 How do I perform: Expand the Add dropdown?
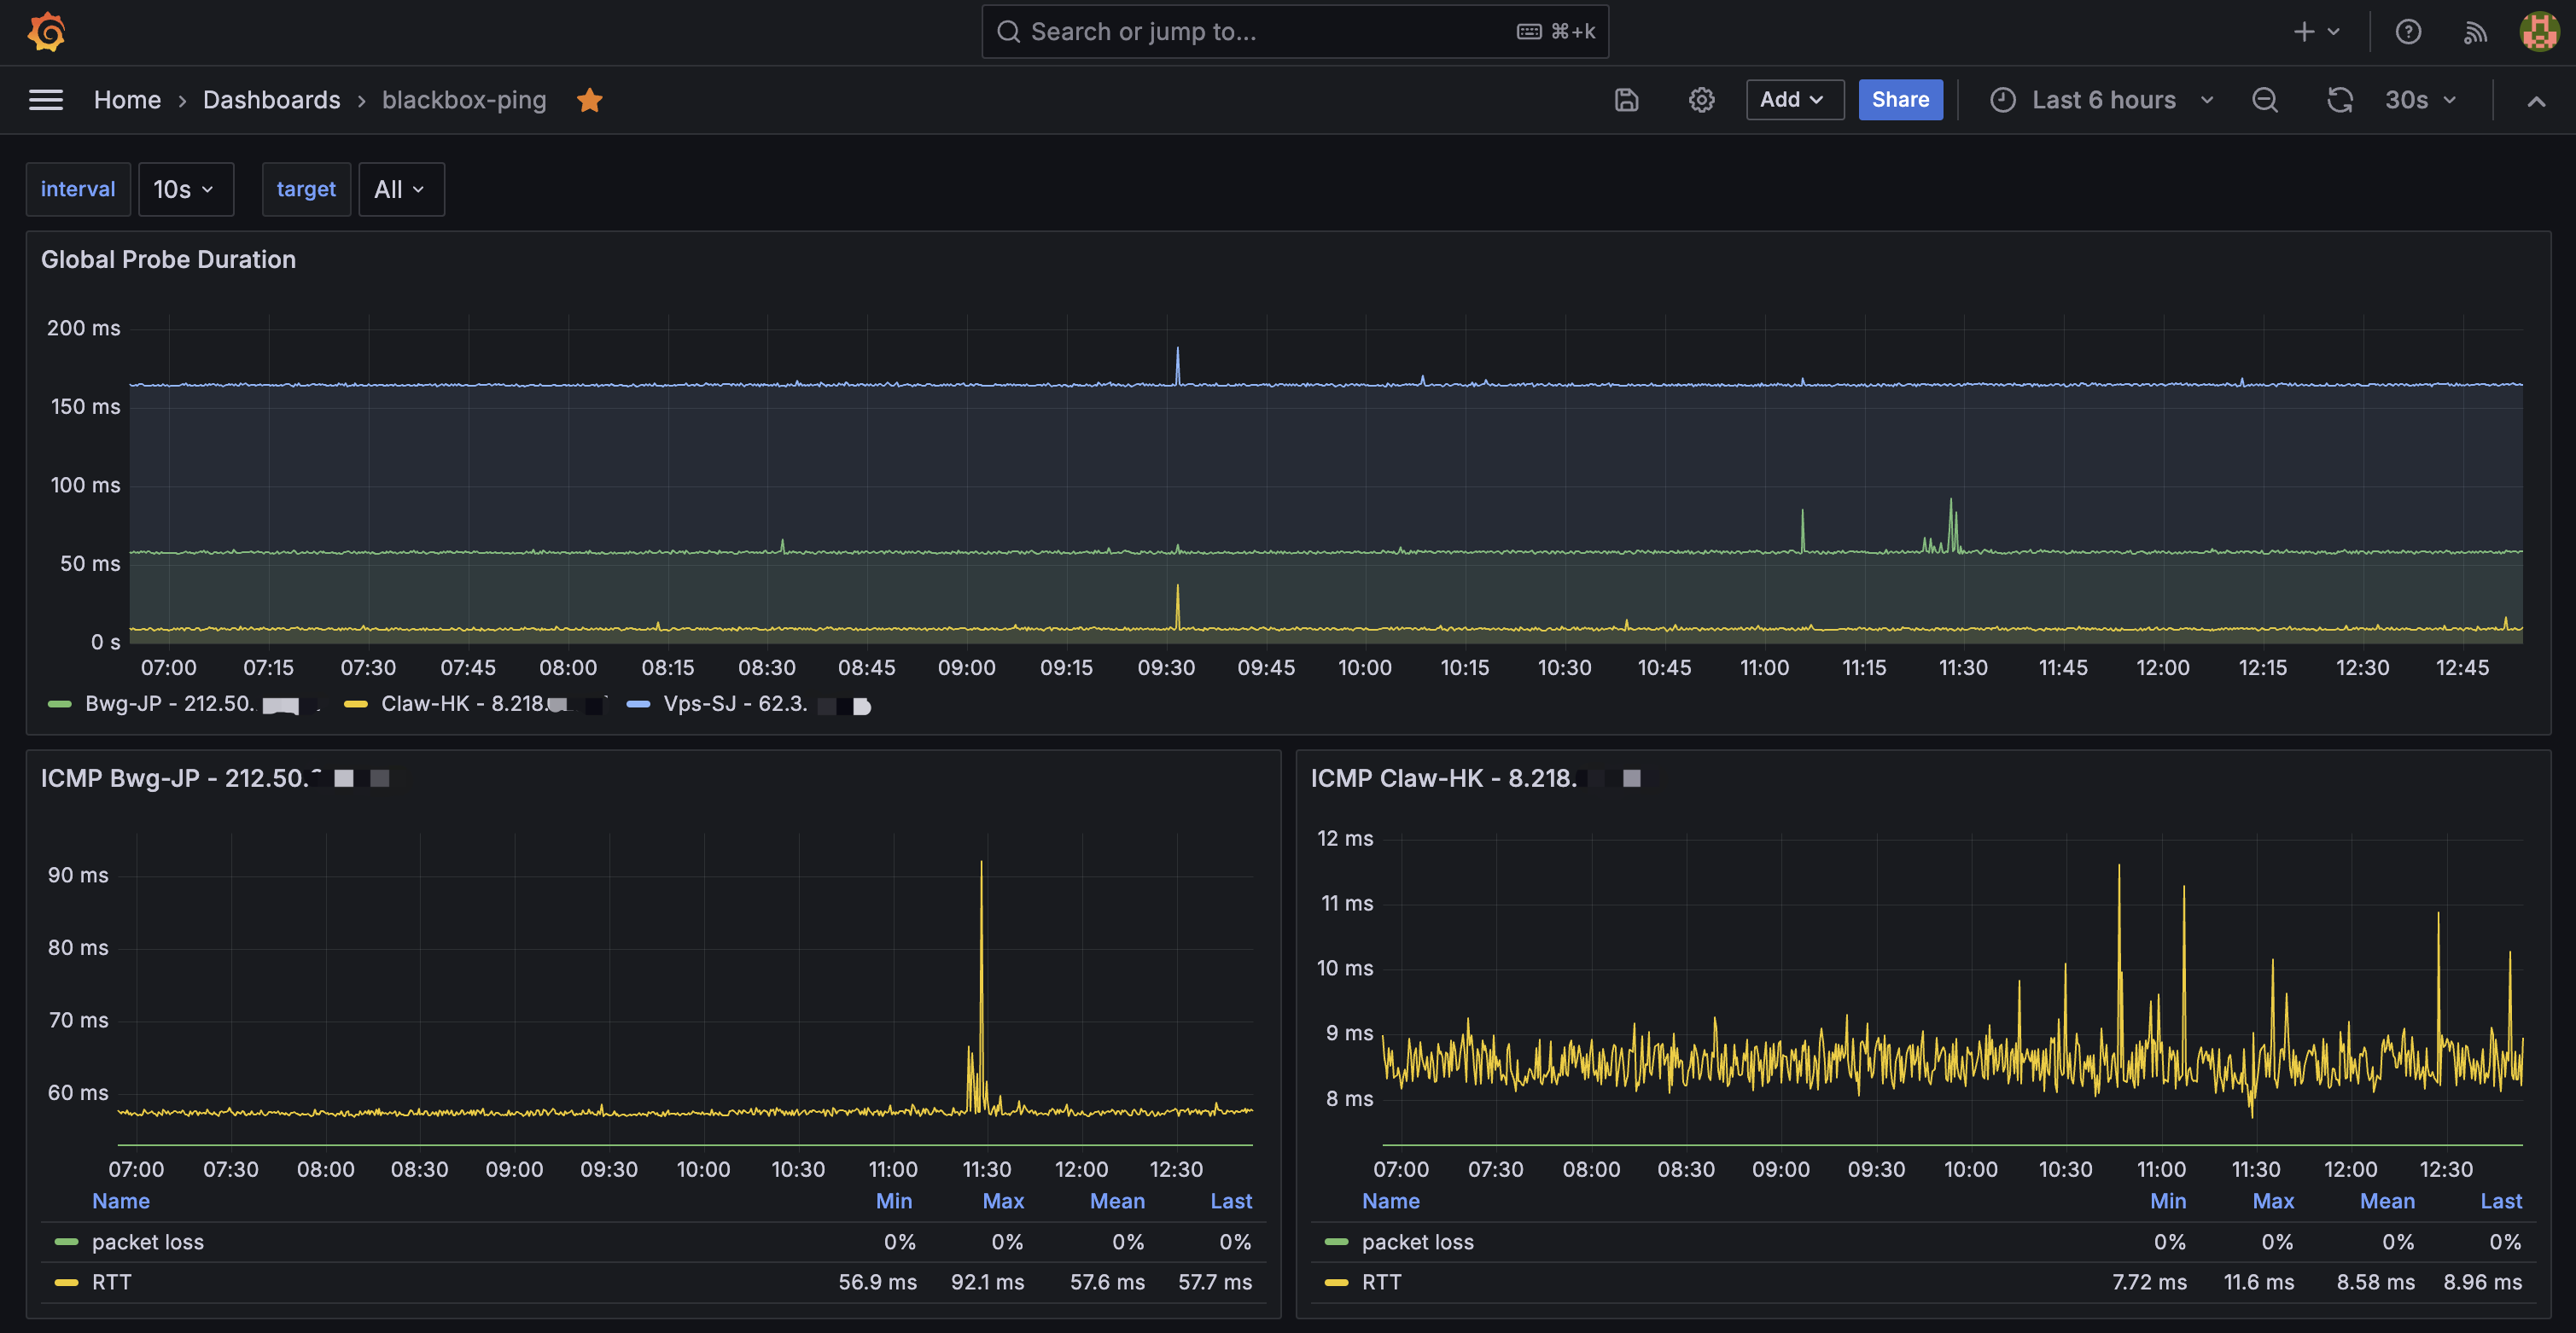[x=1795, y=100]
